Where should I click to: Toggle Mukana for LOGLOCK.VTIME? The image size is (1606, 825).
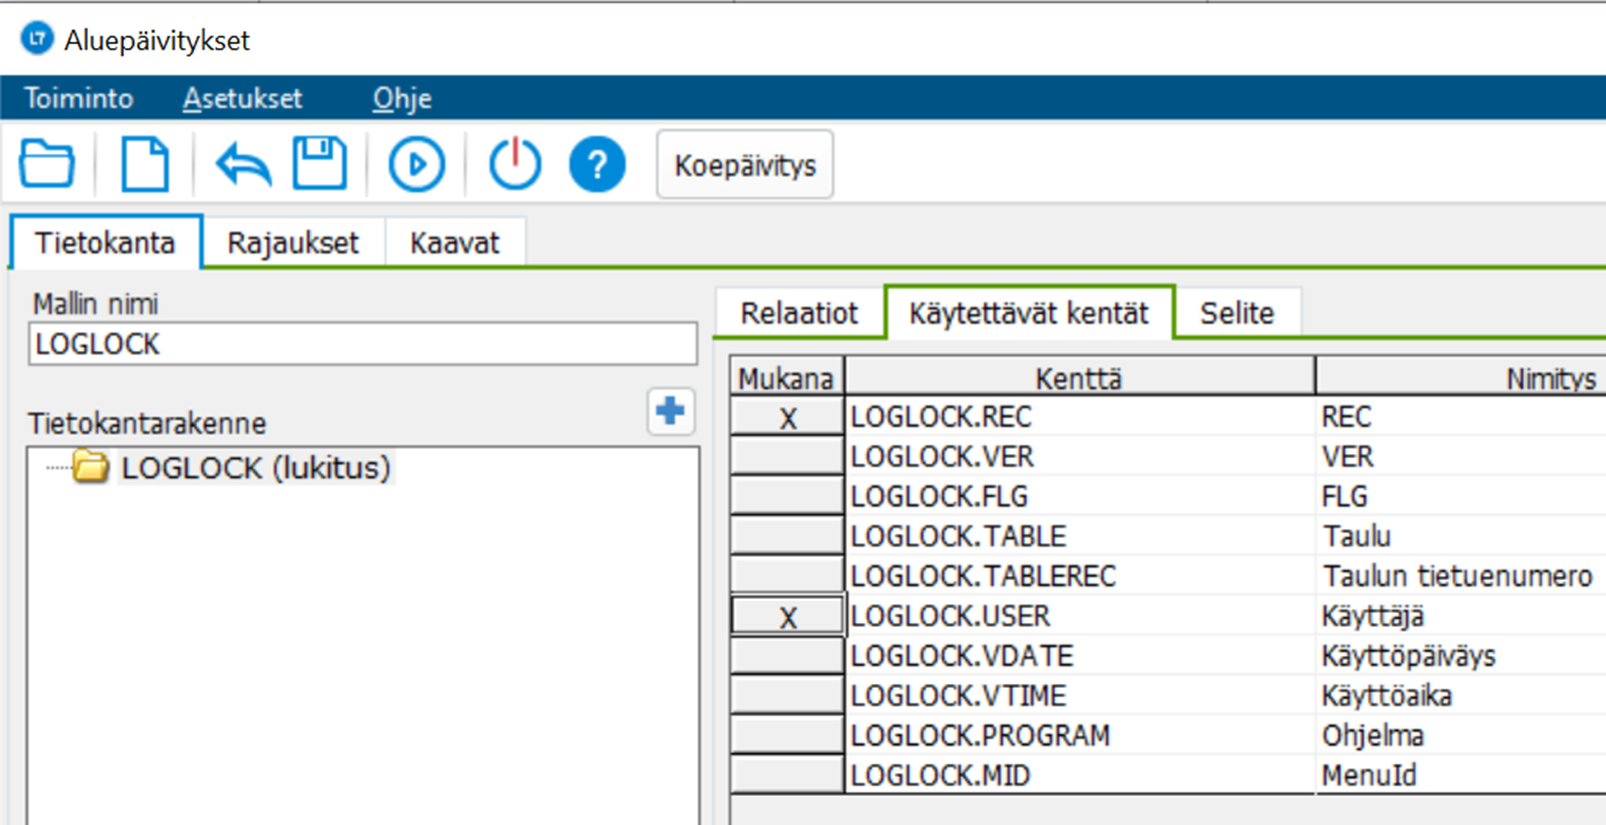coord(787,696)
